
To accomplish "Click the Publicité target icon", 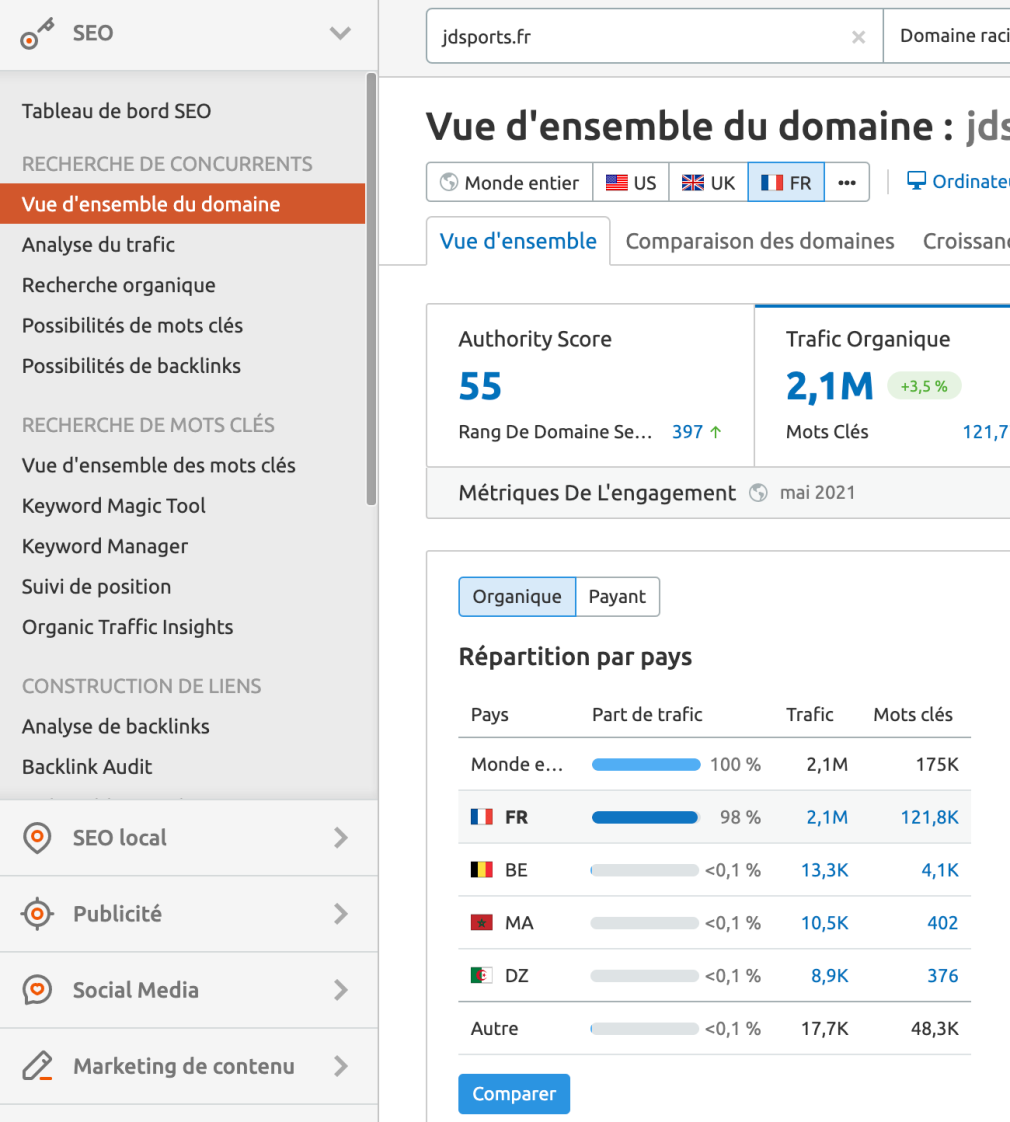I will 37,914.
